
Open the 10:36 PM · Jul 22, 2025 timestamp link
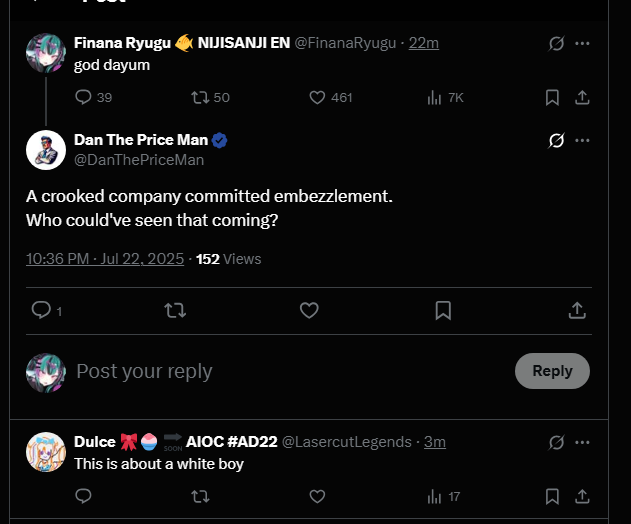[105, 259]
